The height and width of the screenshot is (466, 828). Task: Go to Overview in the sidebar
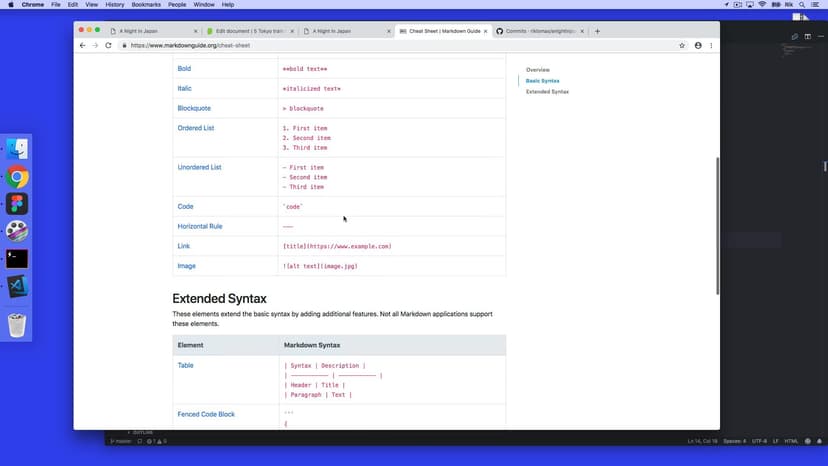(538, 69)
